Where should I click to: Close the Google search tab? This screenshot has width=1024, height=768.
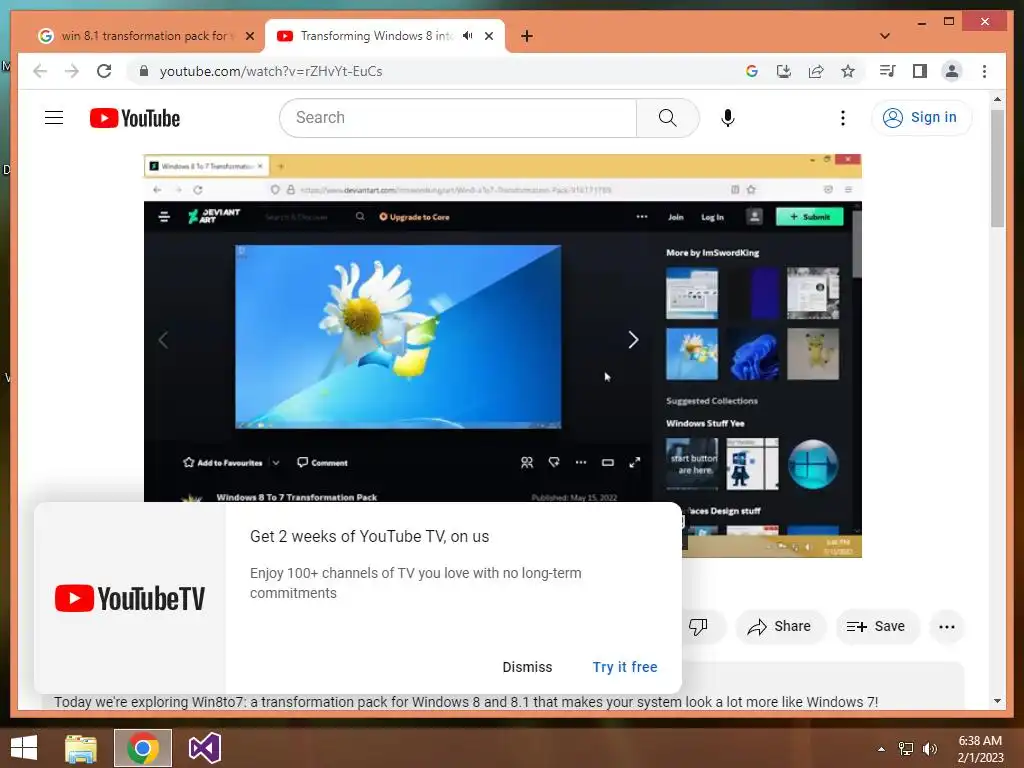pos(249,36)
